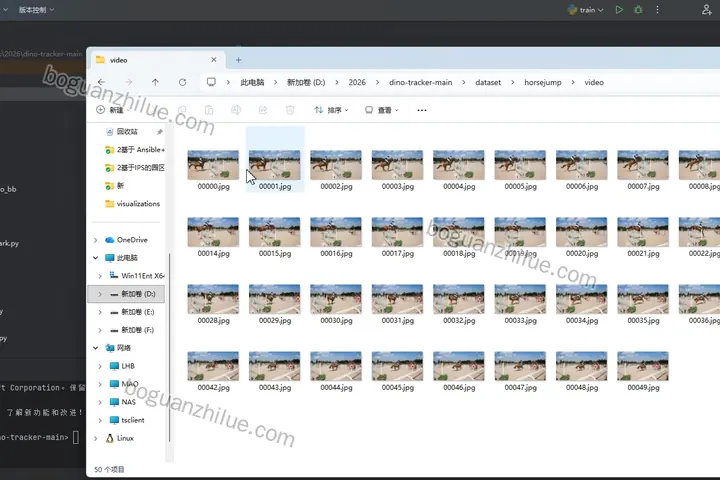Click horsejump in the address breadcrumb
This screenshot has height=480, width=720.
[x=543, y=82]
